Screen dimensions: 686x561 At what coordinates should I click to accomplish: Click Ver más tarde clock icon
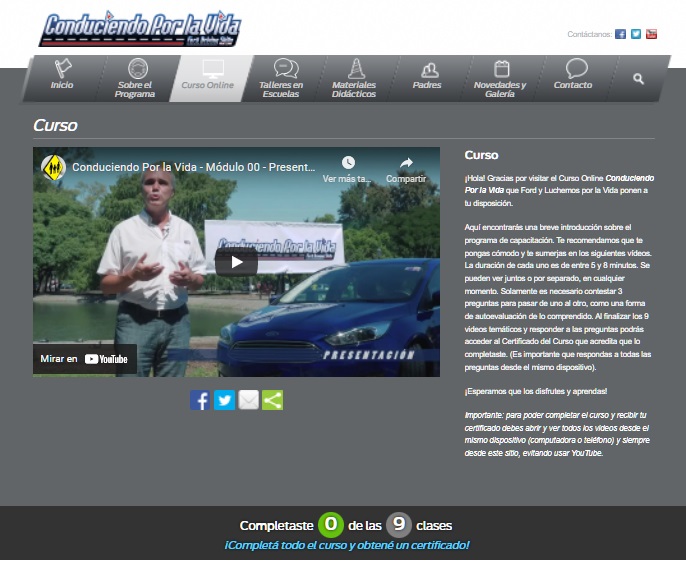point(348,163)
